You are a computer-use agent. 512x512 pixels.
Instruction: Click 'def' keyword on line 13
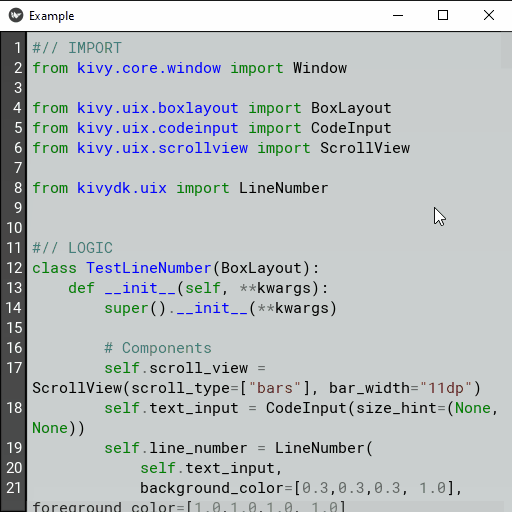[81, 288]
